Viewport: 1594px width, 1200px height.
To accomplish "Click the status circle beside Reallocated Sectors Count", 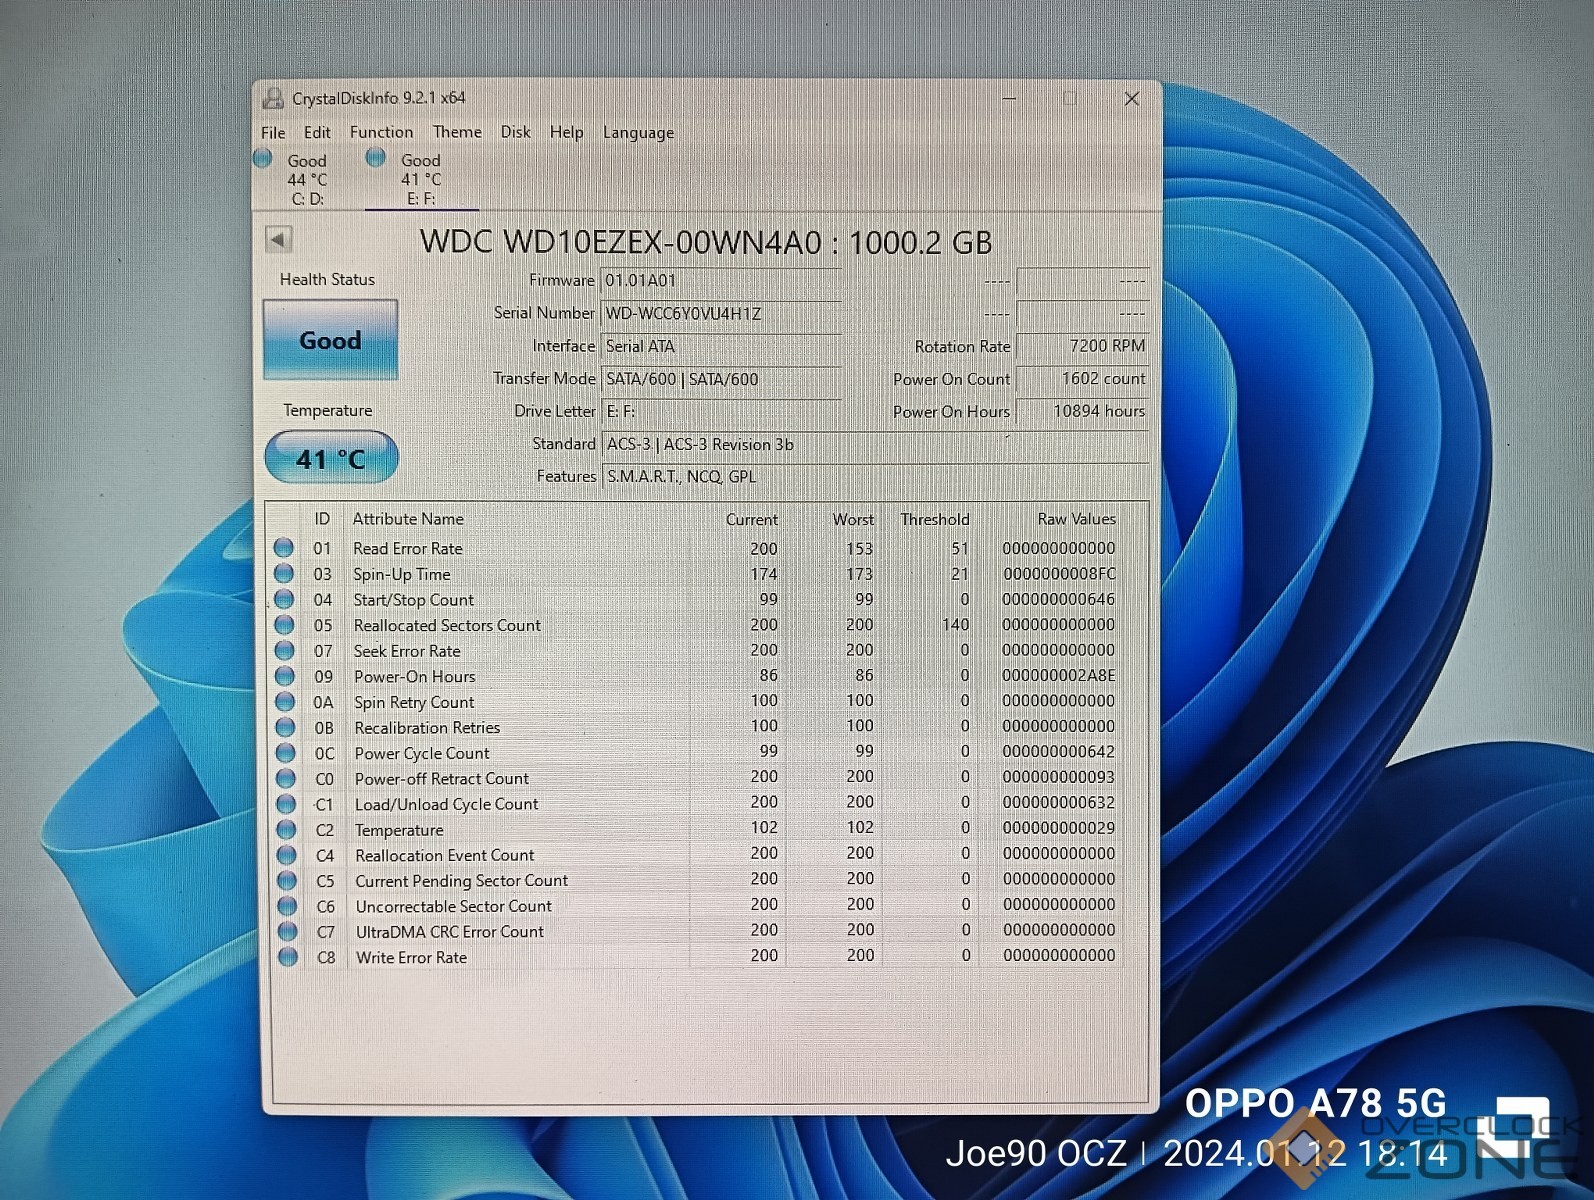I will [x=285, y=625].
